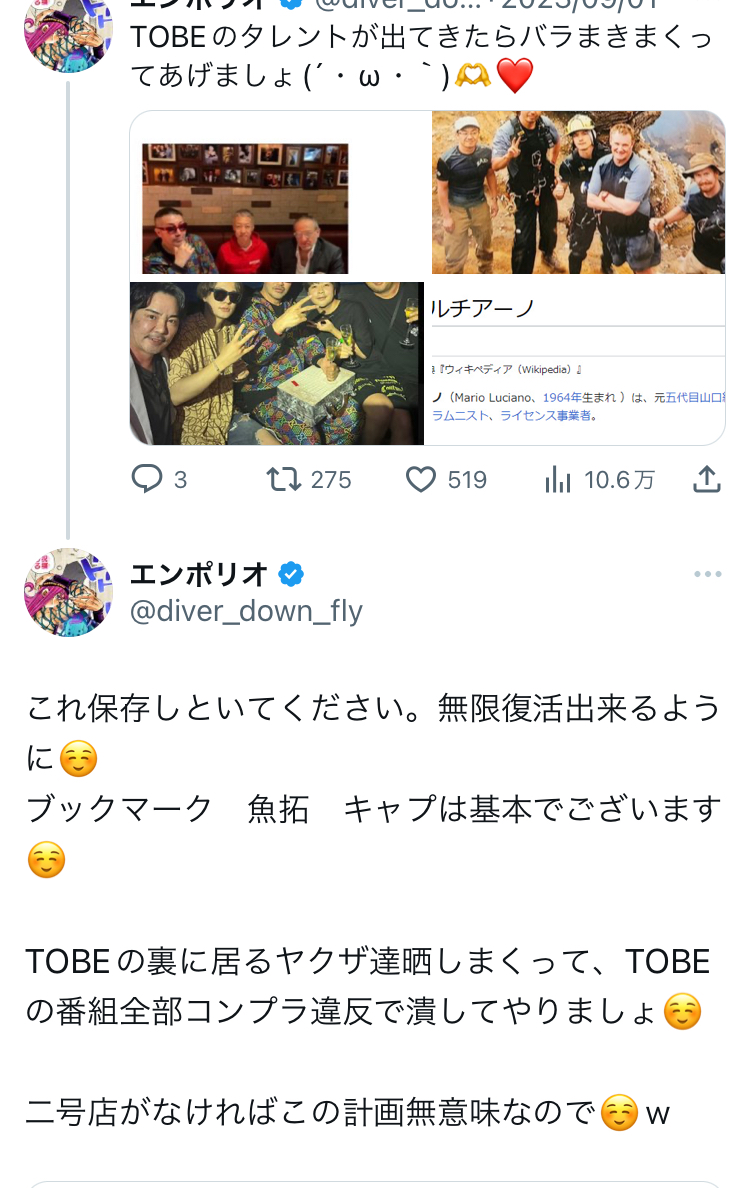This screenshot has height=1188, width=750.
Task: Like the post with the heart icon
Action: pyautogui.click(x=421, y=480)
